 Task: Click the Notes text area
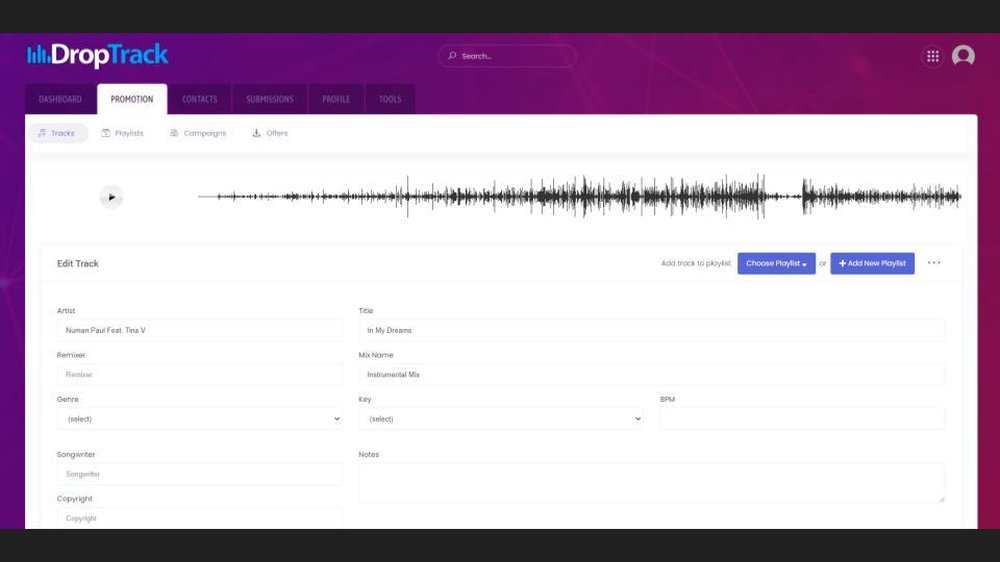[651, 482]
